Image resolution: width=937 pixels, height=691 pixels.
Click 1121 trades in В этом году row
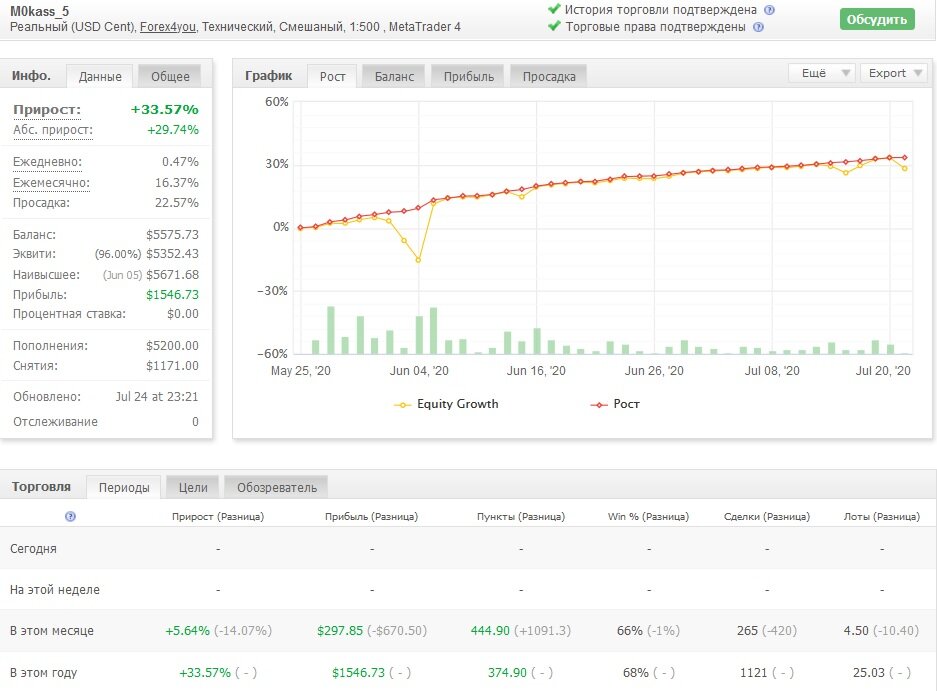point(754,672)
